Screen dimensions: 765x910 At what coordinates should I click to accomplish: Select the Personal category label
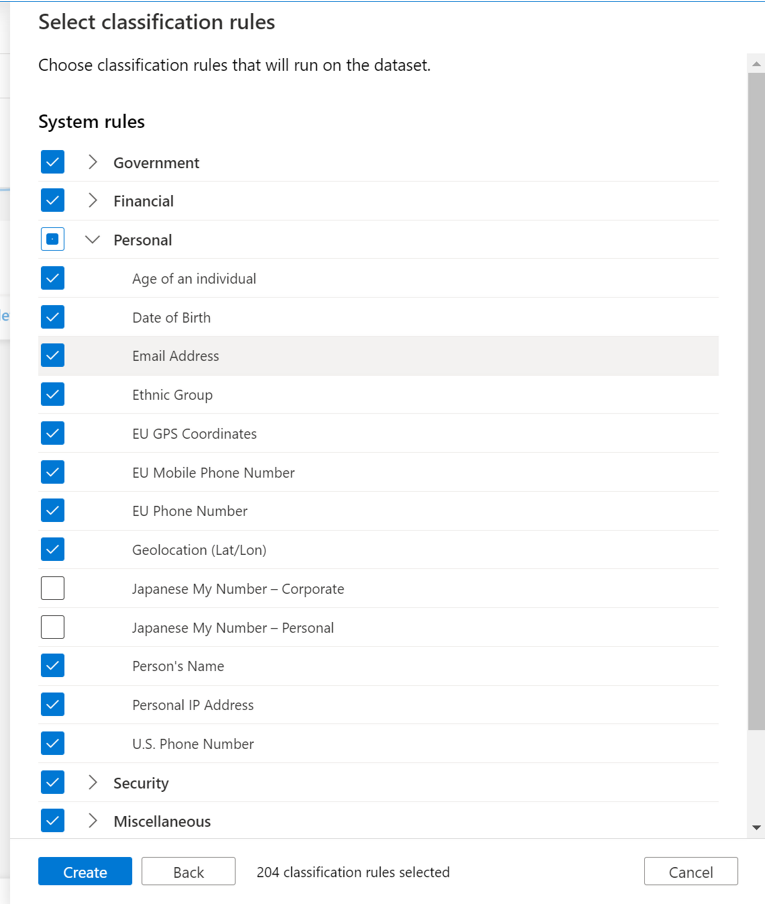pyautogui.click(x=143, y=240)
